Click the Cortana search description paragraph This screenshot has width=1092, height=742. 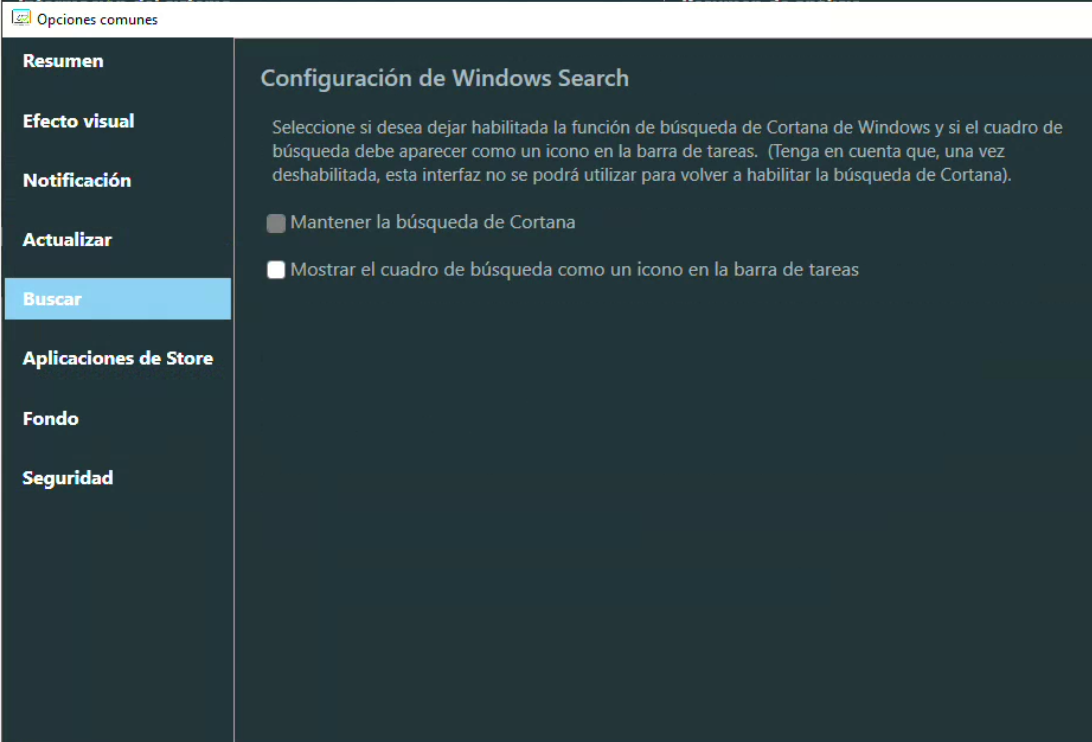pos(666,151)
